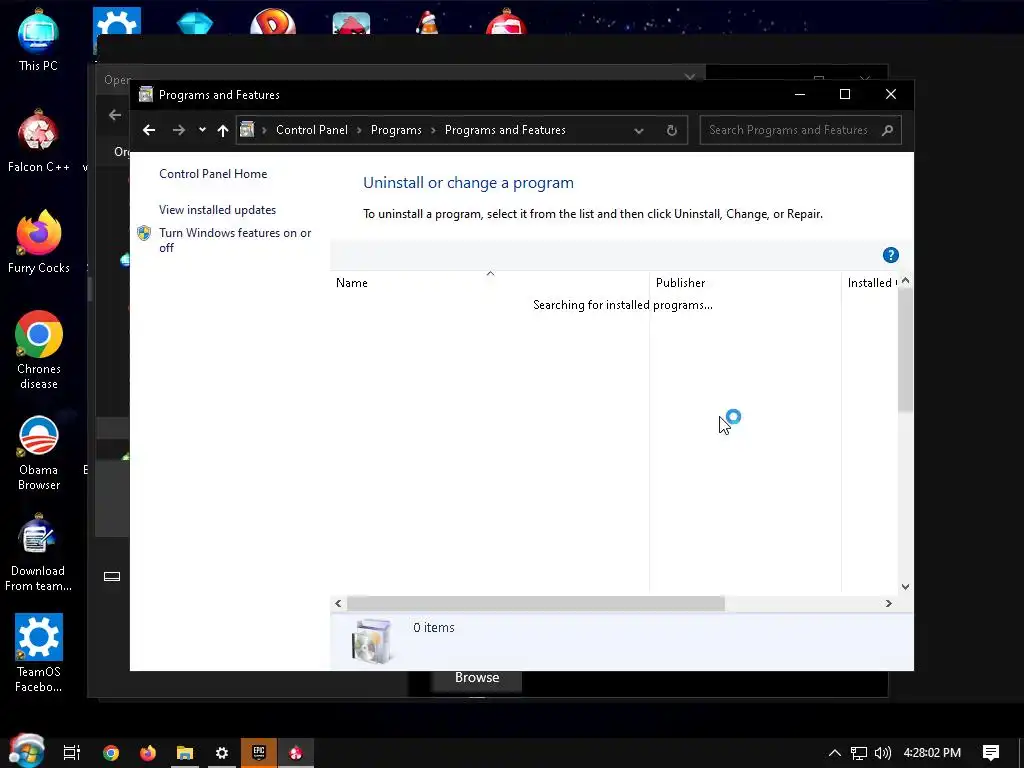Open address bar previous locations dropdown
Screen dimensions: 1024x768
click(x=639, y=131)
